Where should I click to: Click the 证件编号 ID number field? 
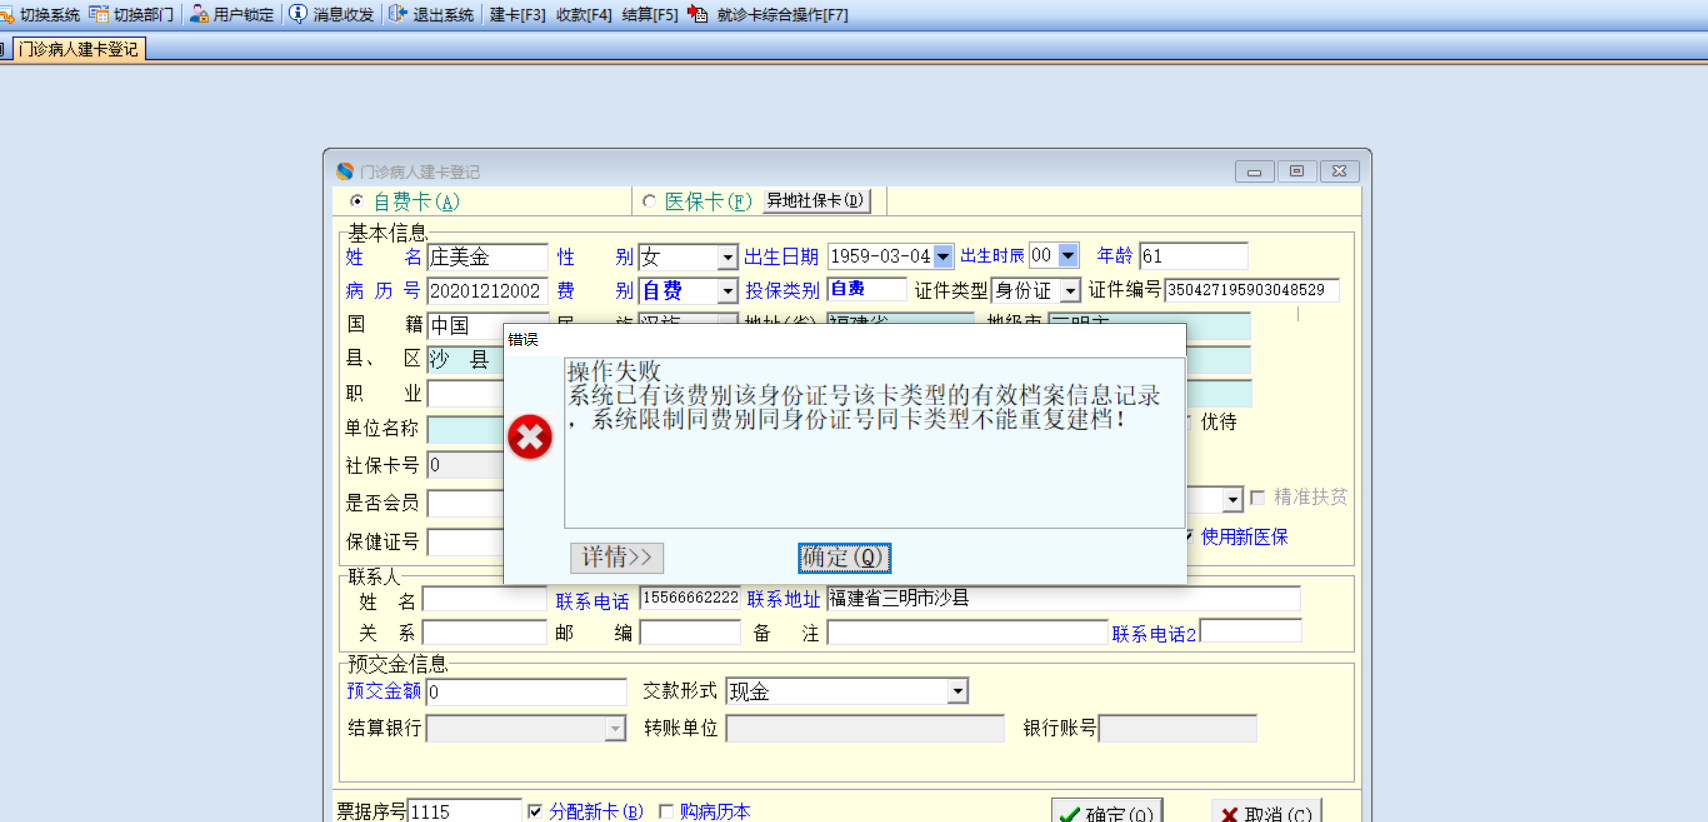click(x=1251, y=290)
